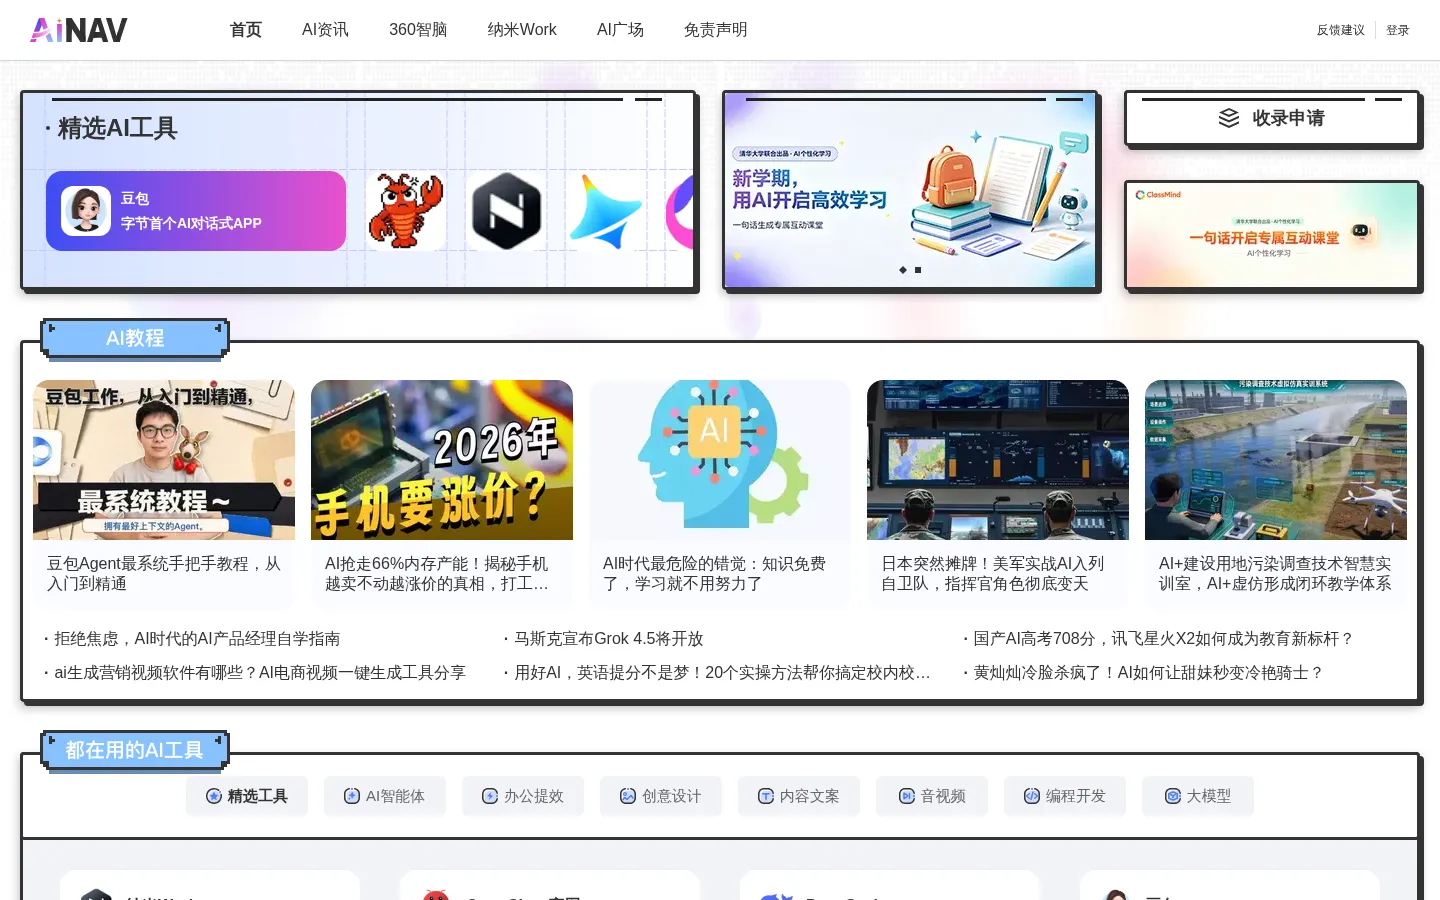
Task: Click the 精选AI工具 heading
Action: pos(117,128)
